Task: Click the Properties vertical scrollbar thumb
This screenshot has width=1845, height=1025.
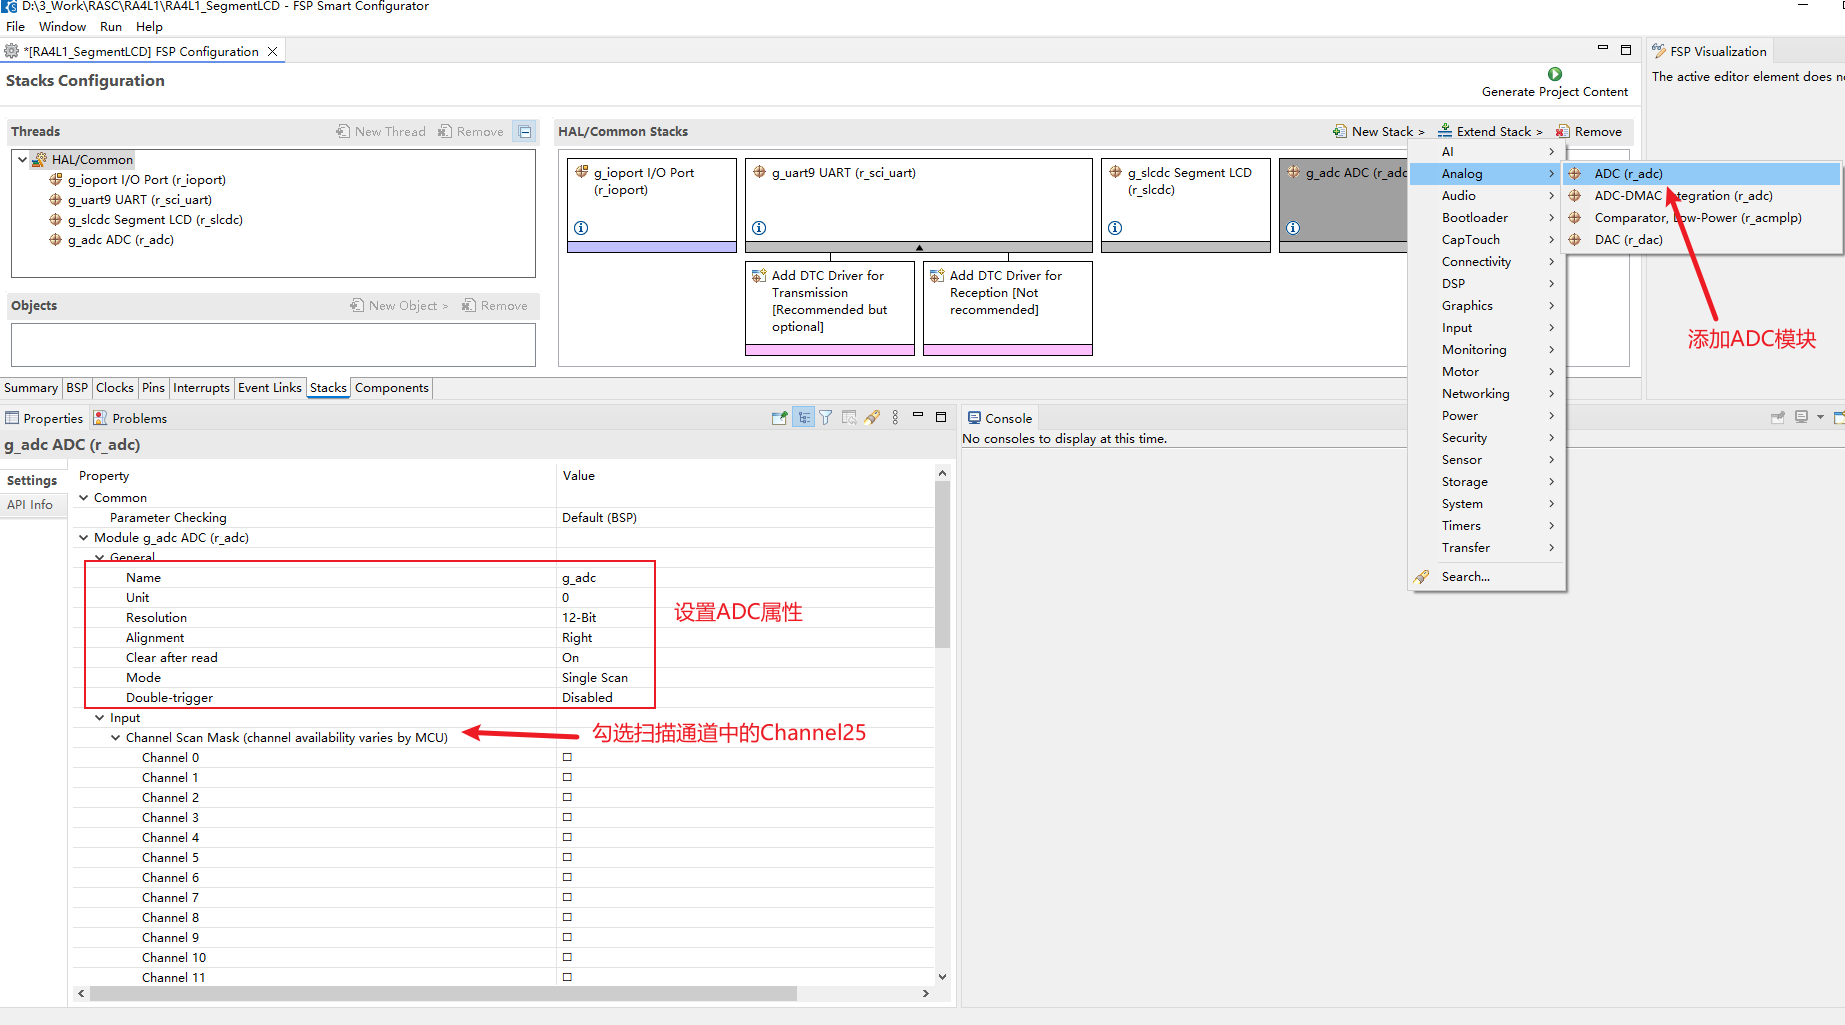Action: pyautogui.click(x=942, y=564)
